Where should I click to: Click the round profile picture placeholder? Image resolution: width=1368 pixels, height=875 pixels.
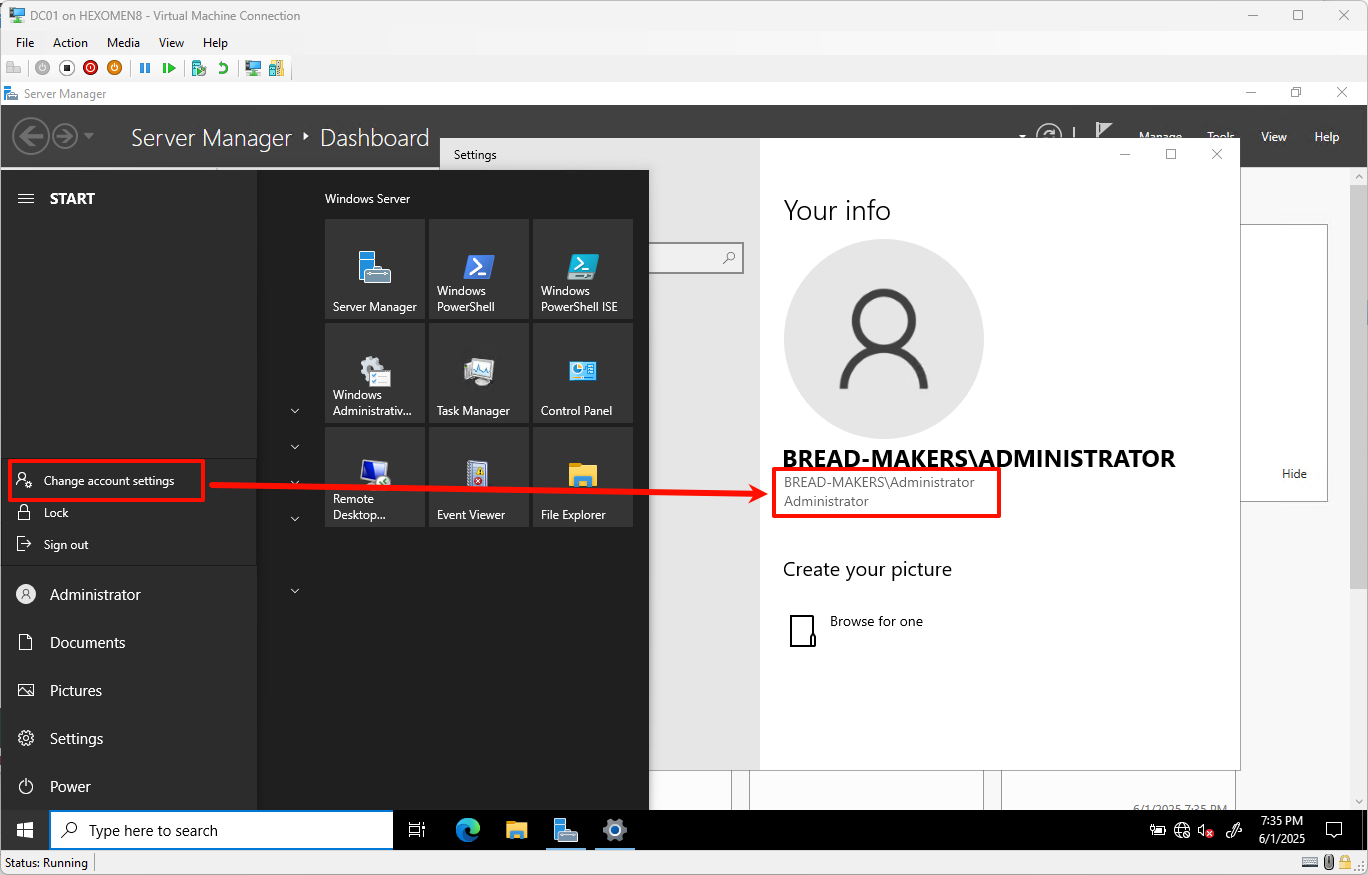884,338
